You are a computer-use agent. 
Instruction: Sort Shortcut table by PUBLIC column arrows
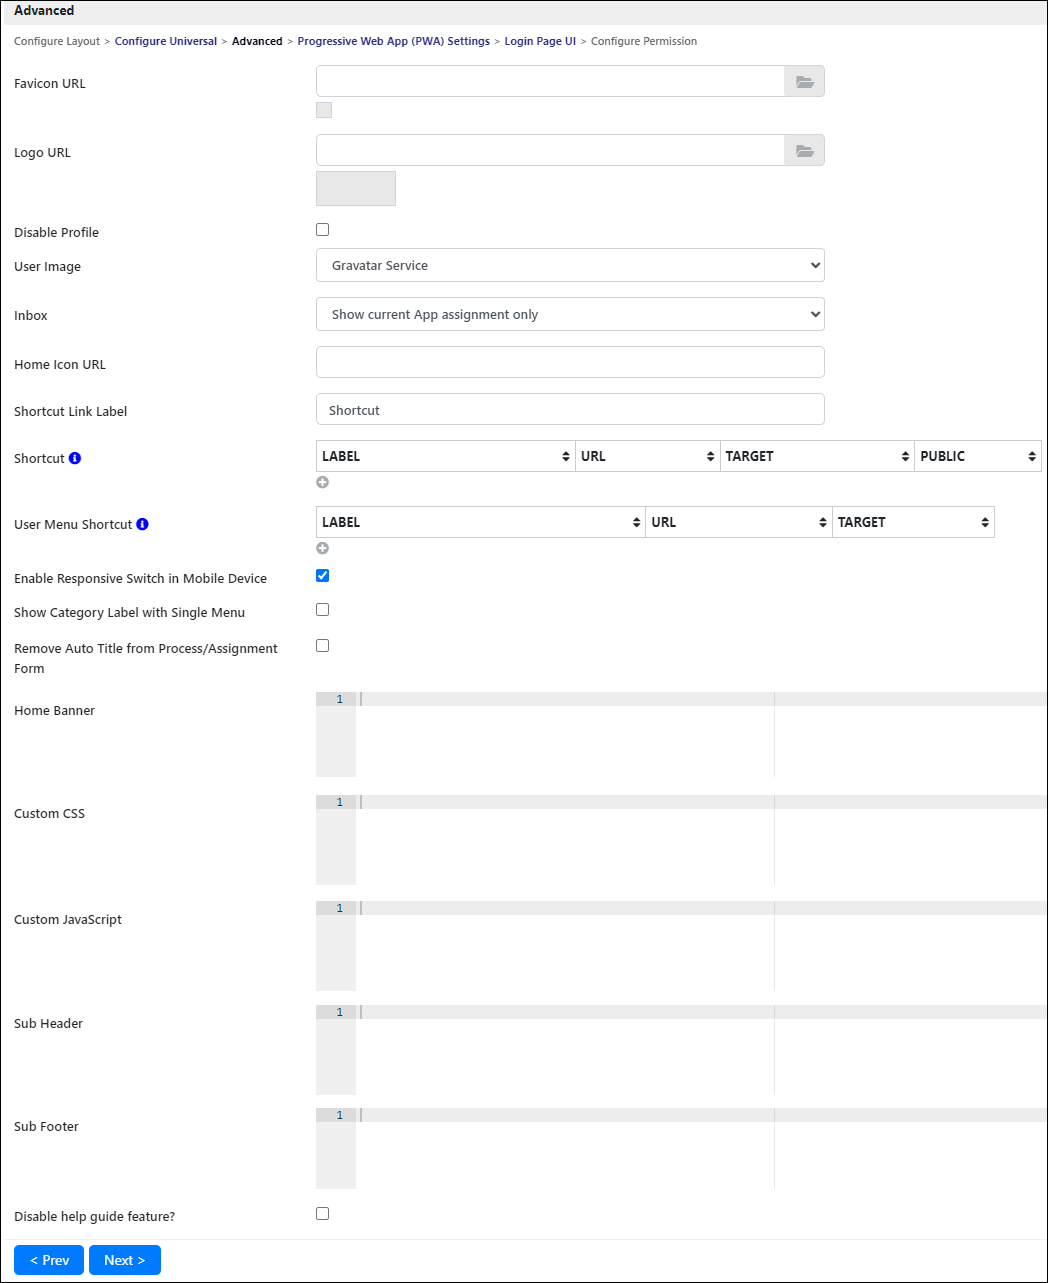point(1032,456)
